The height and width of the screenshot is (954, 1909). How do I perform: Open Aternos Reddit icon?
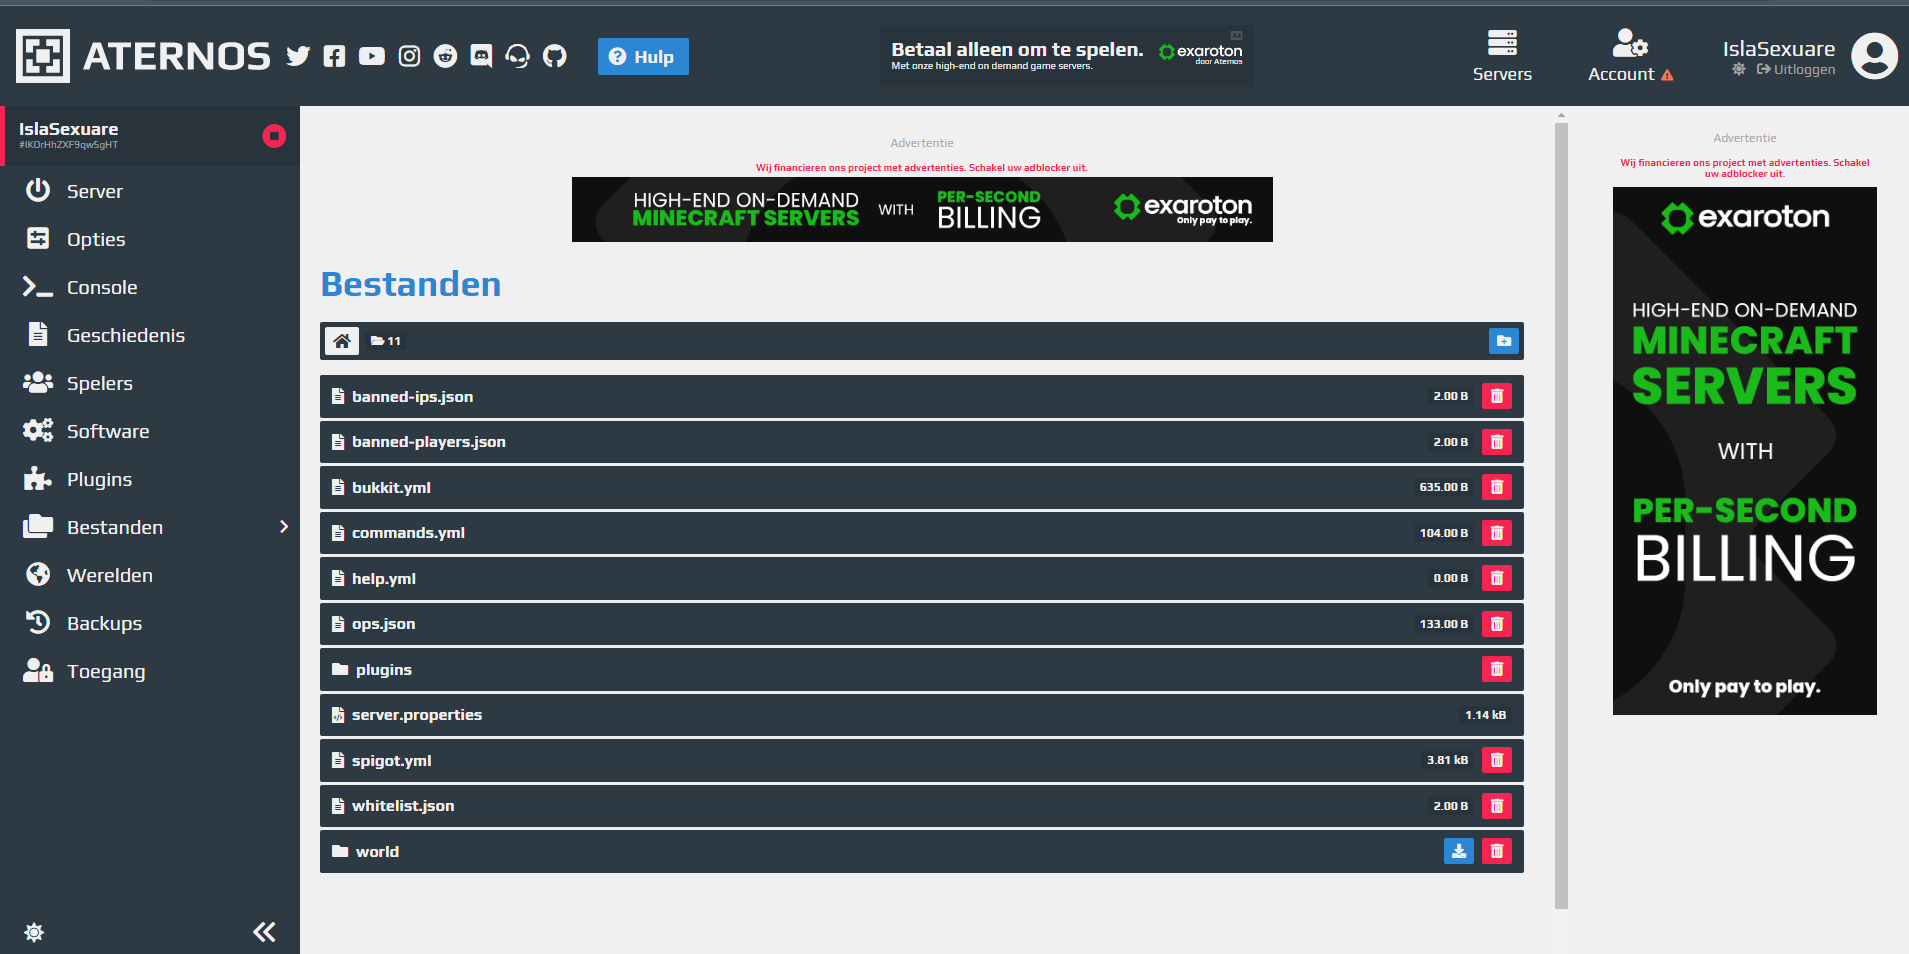coord(445,56)
